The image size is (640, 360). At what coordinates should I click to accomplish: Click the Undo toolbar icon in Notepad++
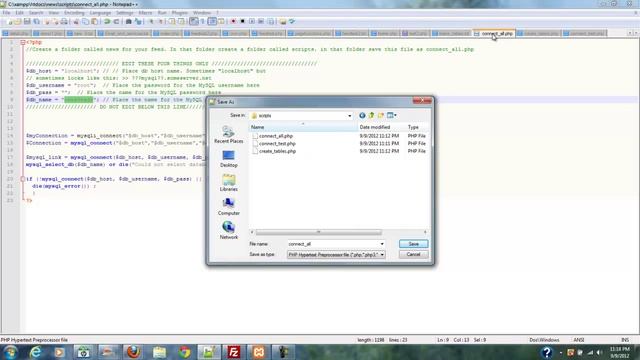(107, 21)
